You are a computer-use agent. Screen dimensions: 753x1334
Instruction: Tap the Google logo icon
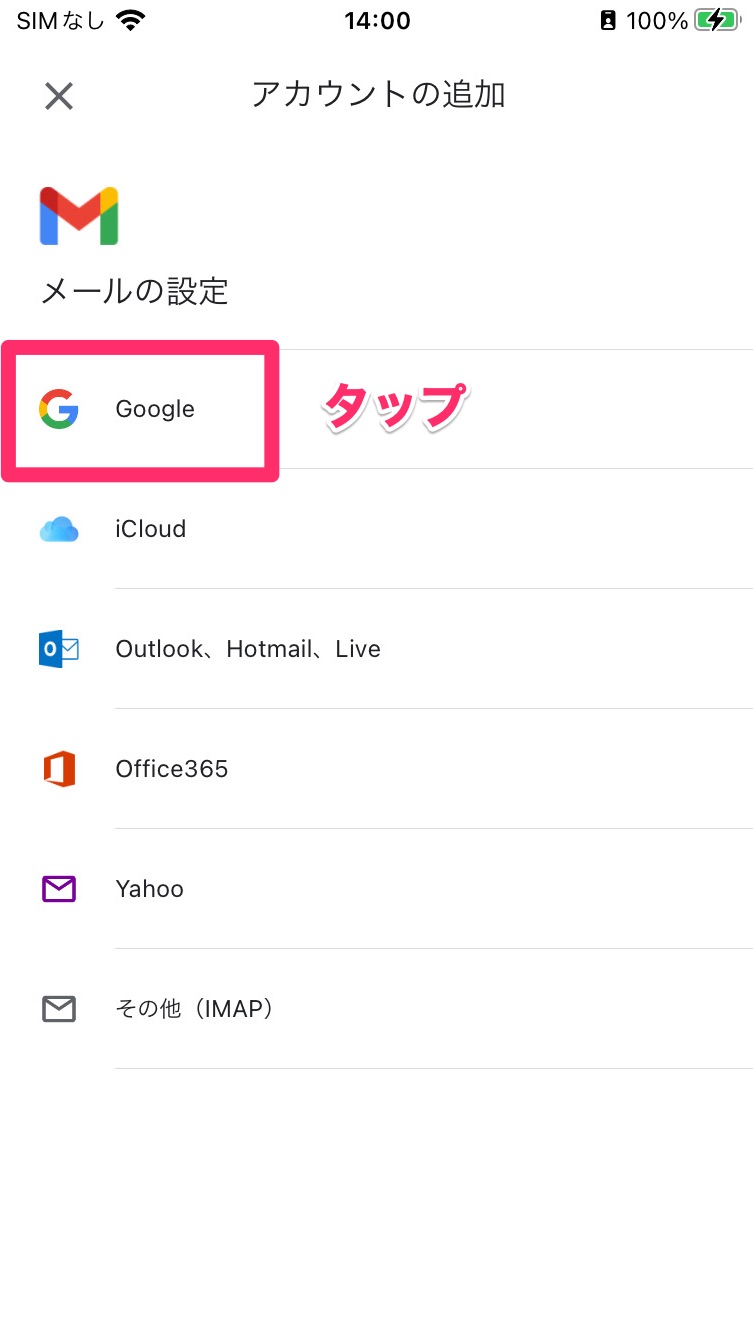[59, 409]
